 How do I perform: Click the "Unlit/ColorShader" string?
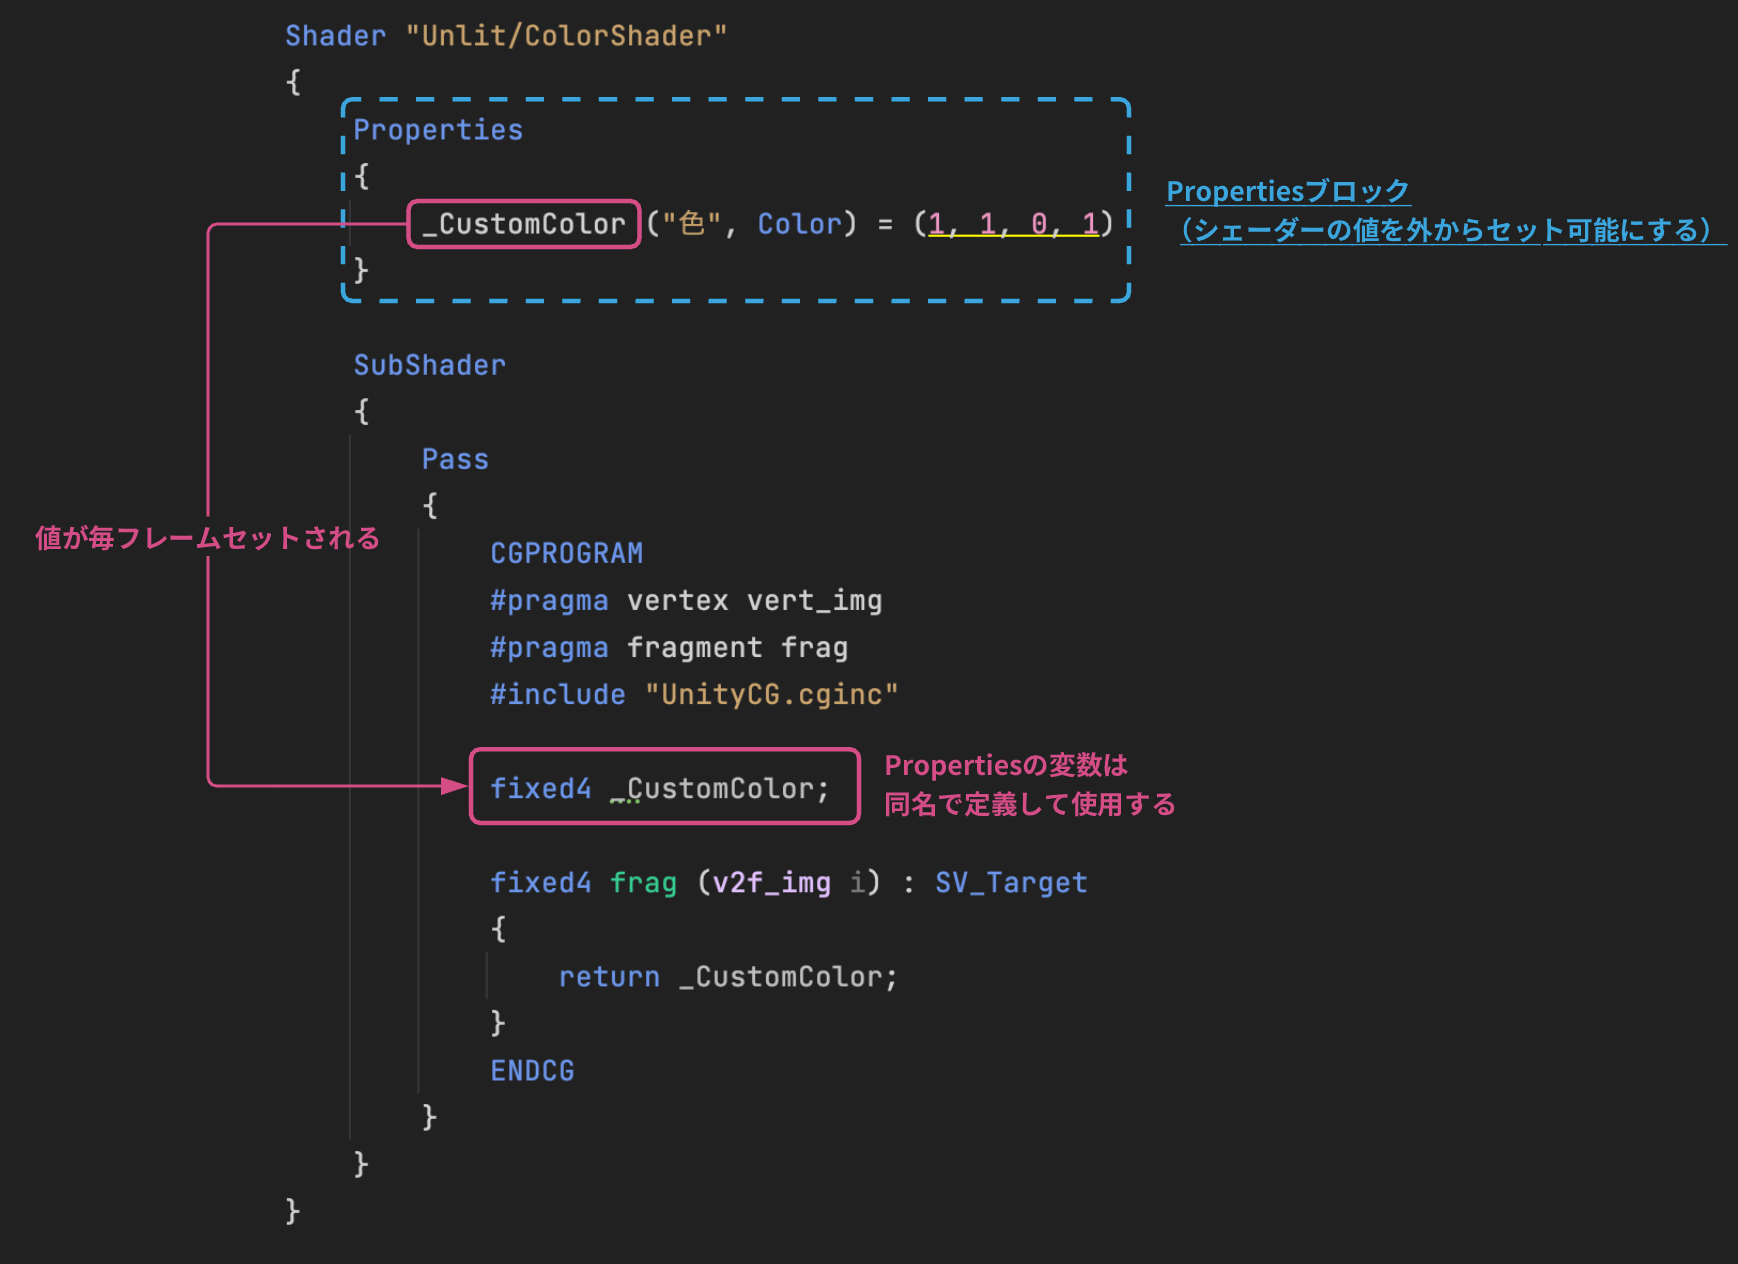(x=566, y=36)
